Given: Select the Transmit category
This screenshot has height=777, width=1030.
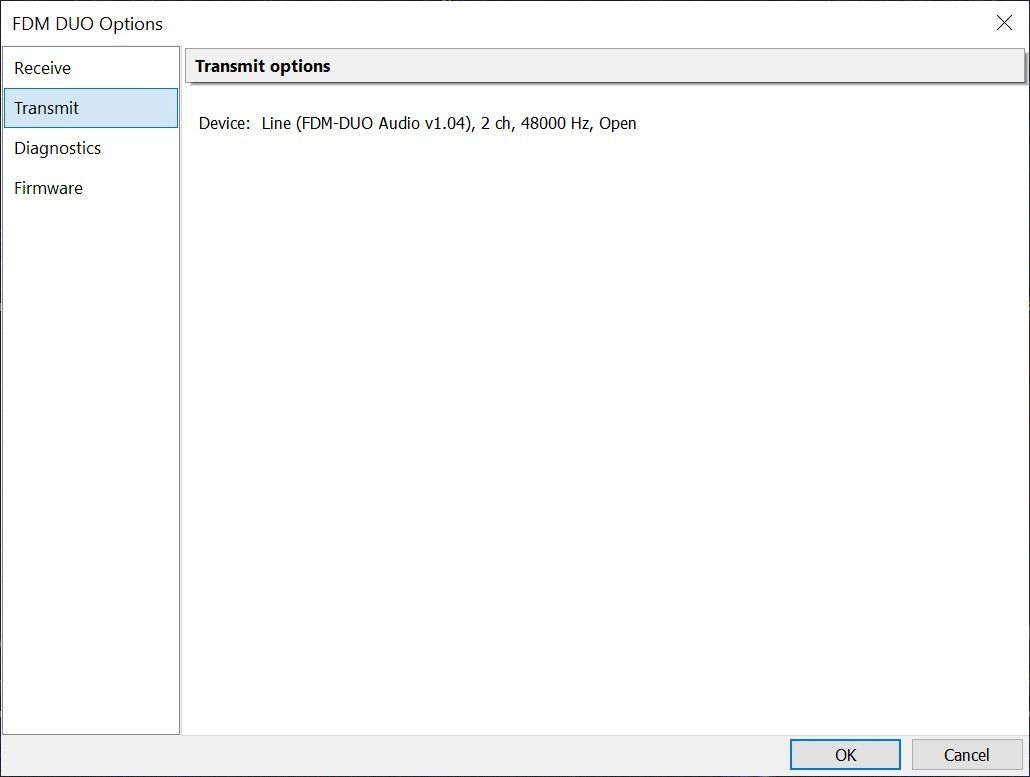Looking at the screenshot, I should pos(91,108).
